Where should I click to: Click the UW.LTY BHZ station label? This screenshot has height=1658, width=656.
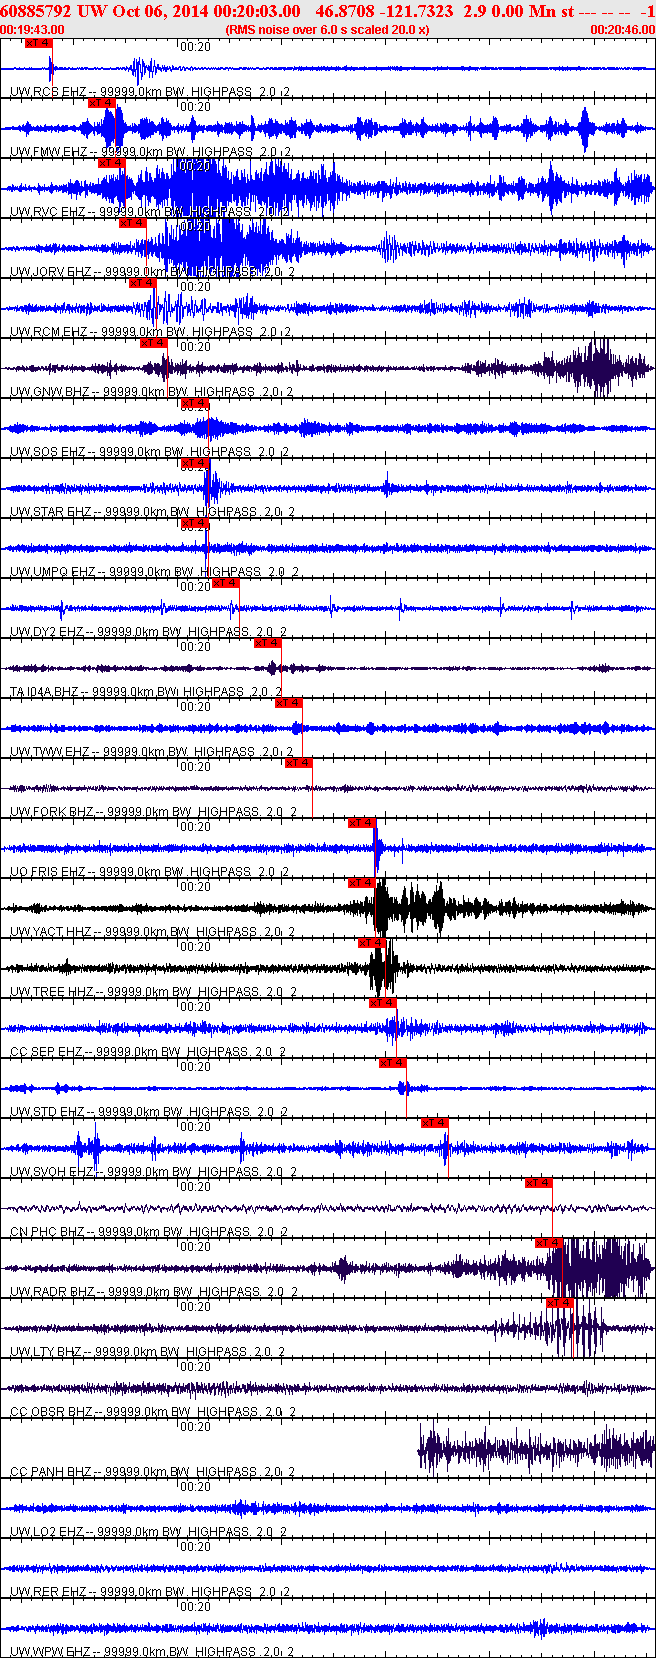pos(47,1352)
